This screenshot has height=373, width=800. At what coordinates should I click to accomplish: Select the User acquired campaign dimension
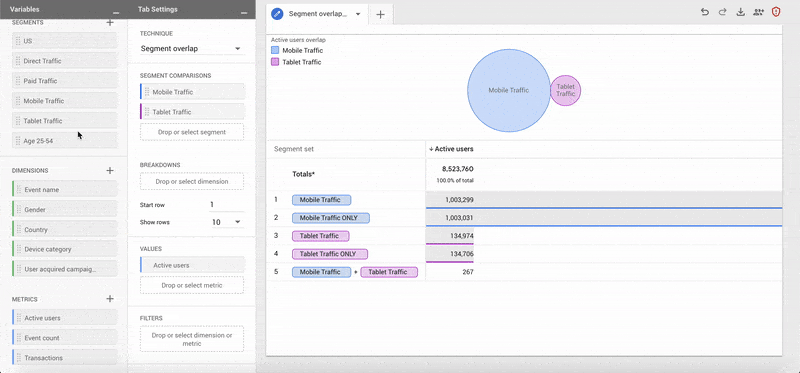click(x=65, y=269)
